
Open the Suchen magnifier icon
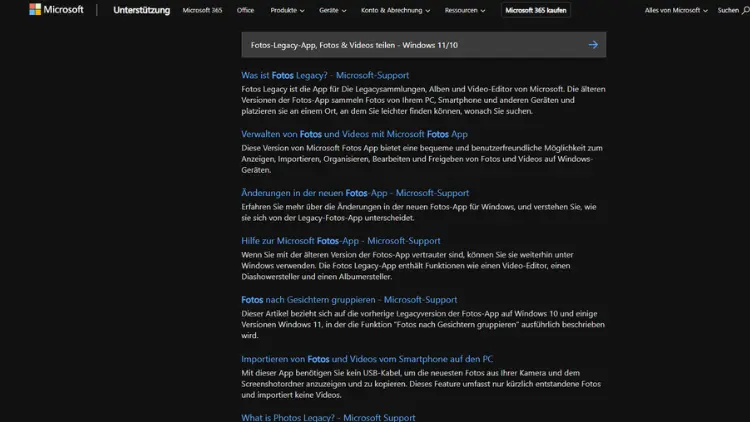coord(745,10)
